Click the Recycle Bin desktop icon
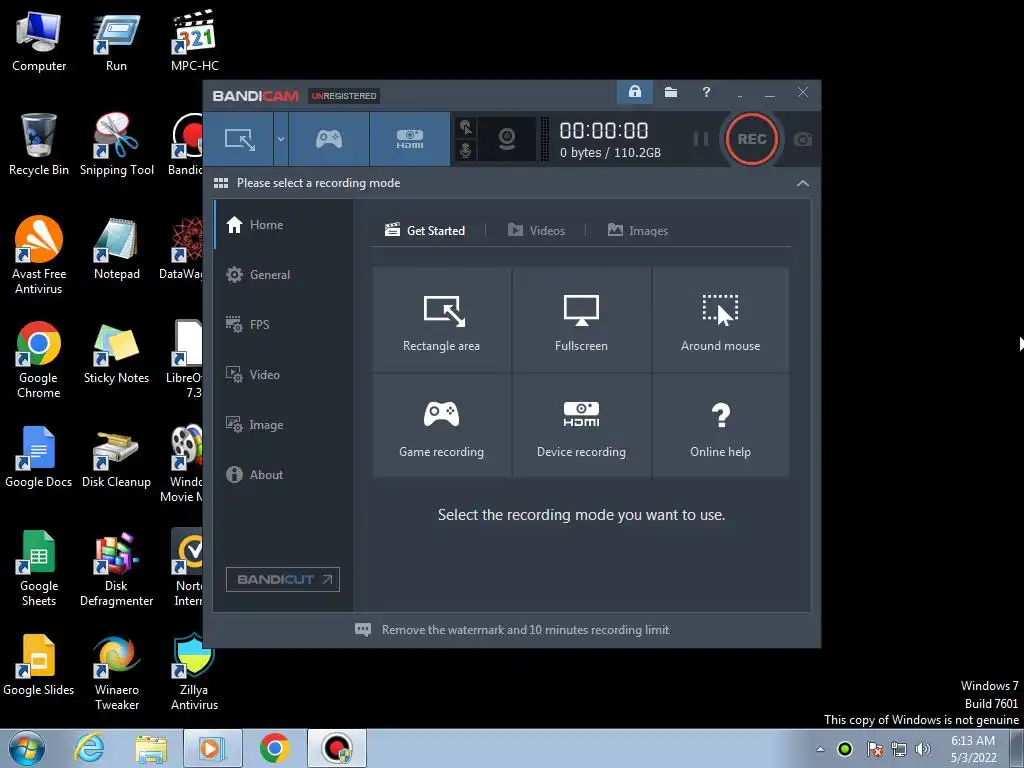This screenshot has width=1024, height=768. coord(39,145)
